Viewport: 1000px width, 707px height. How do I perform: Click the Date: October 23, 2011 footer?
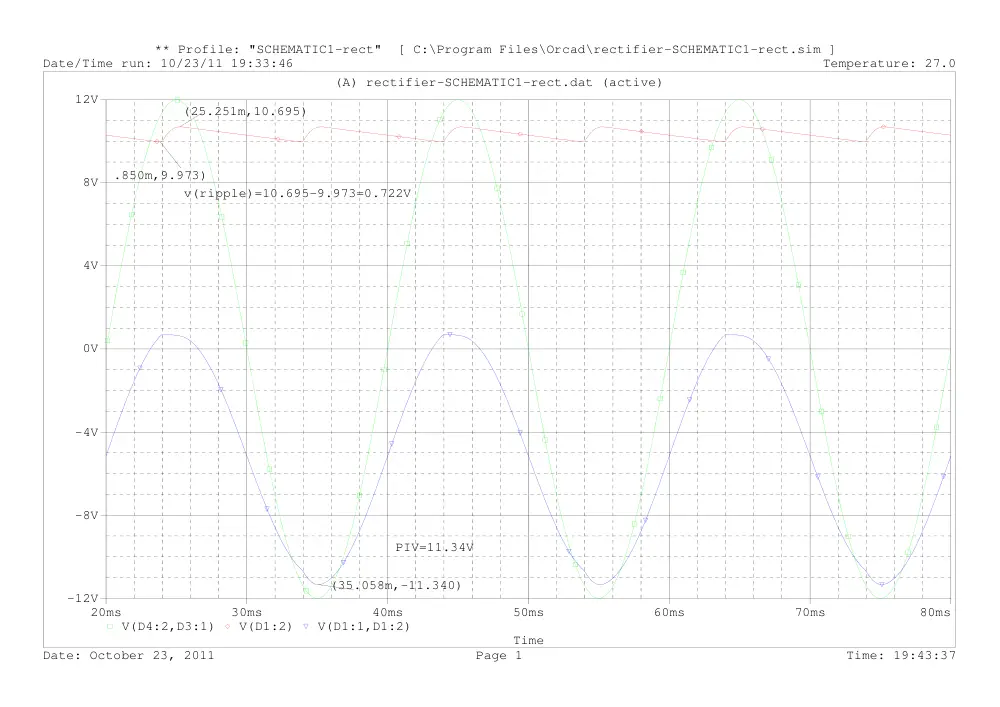[129, 655]
